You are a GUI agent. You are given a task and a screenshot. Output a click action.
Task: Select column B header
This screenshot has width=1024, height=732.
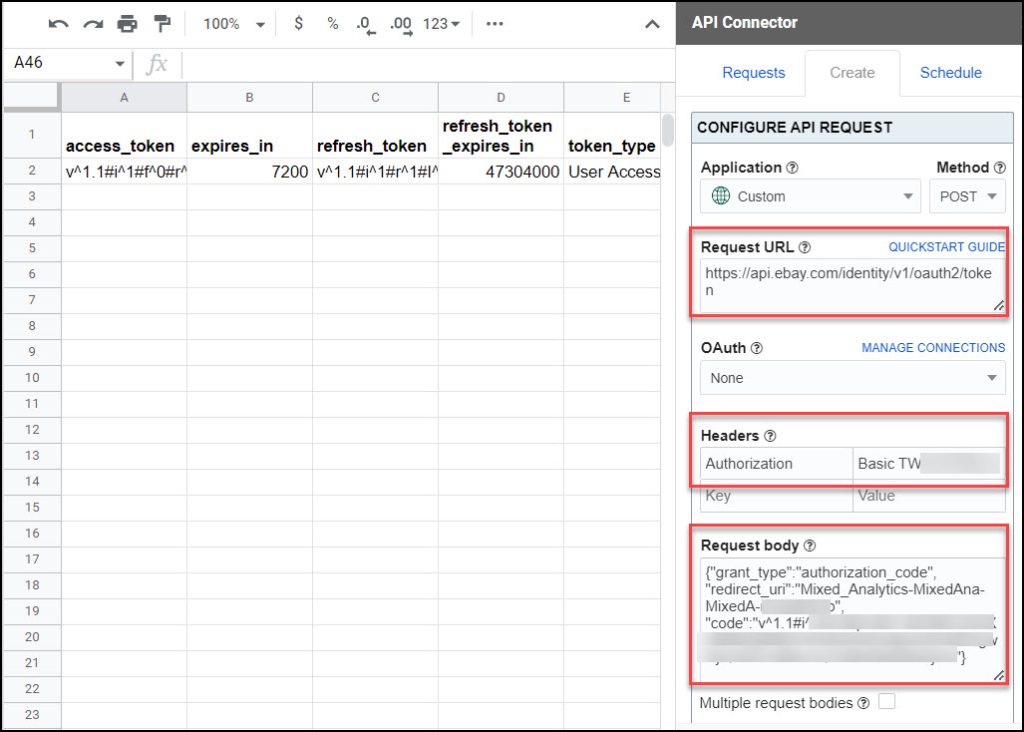click(x=249, y=97)
